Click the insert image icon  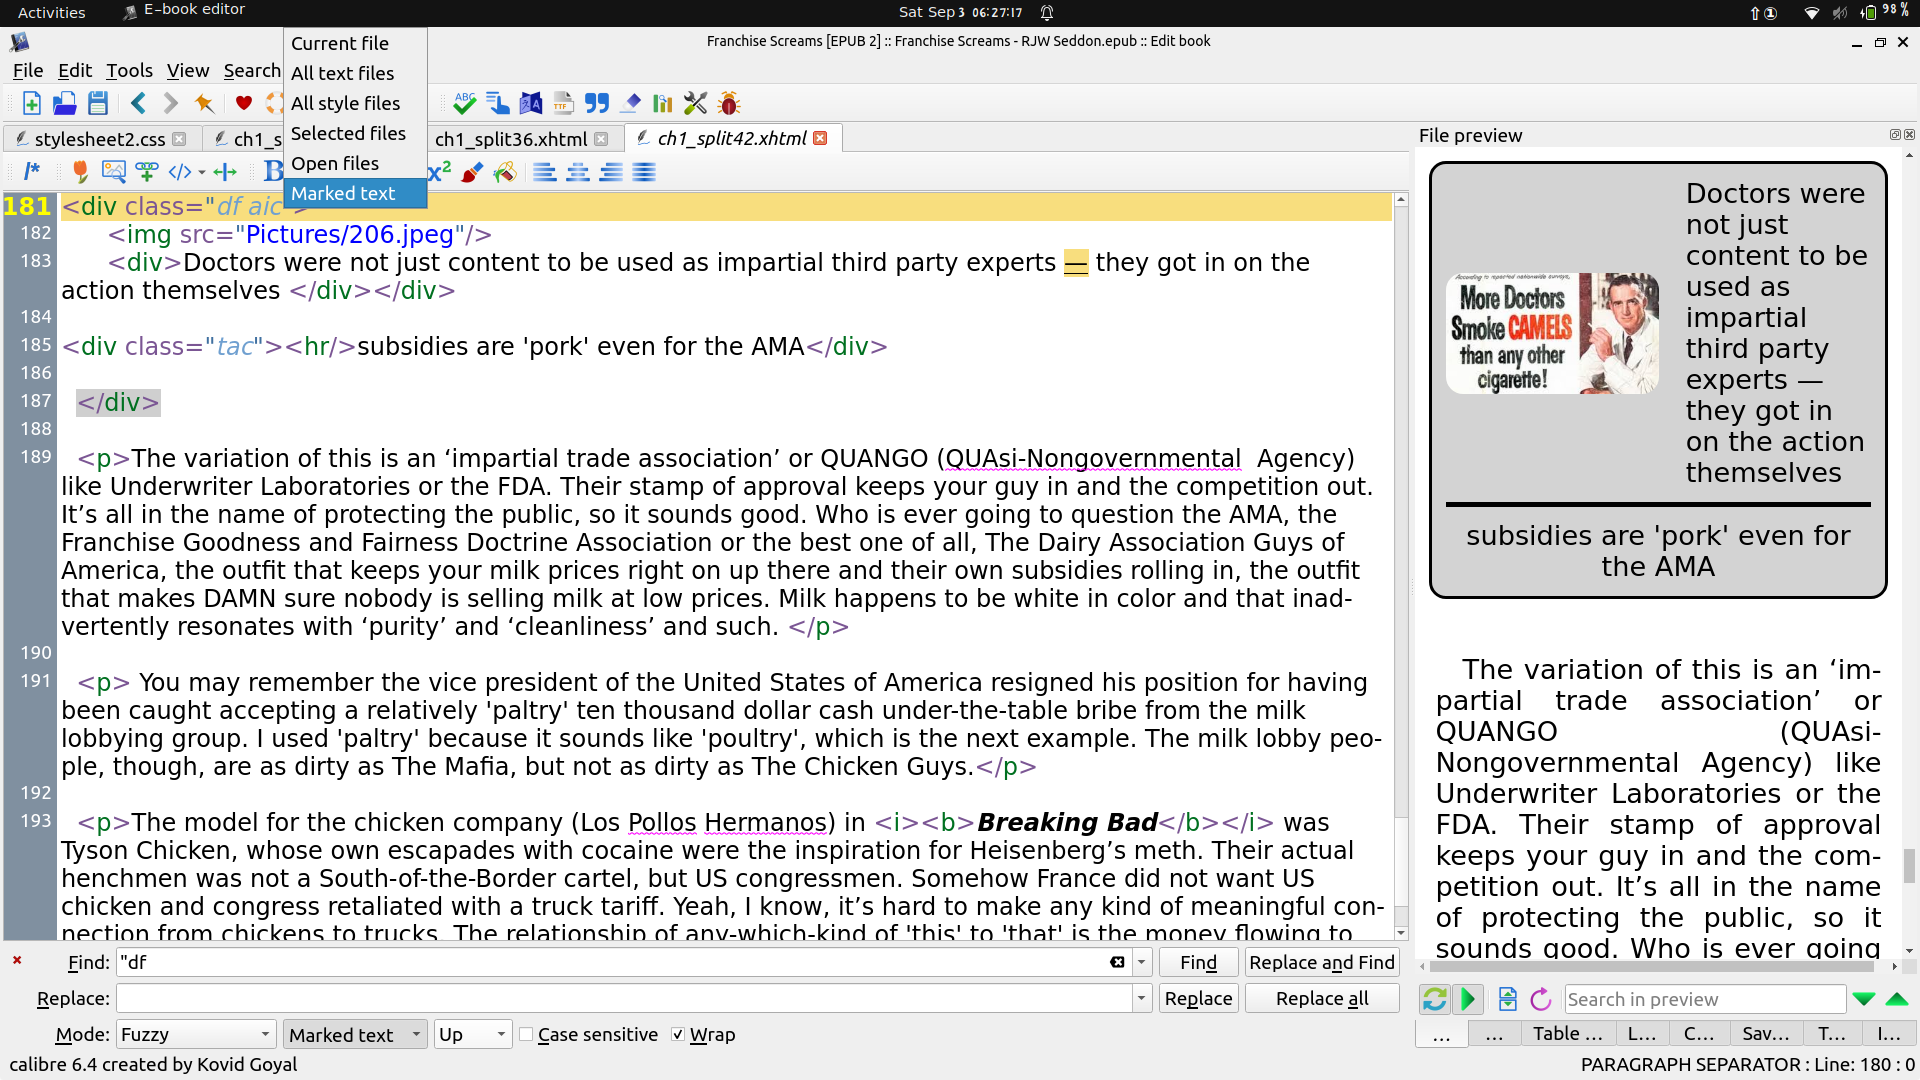pyautogui.click(x=114, y=172)
